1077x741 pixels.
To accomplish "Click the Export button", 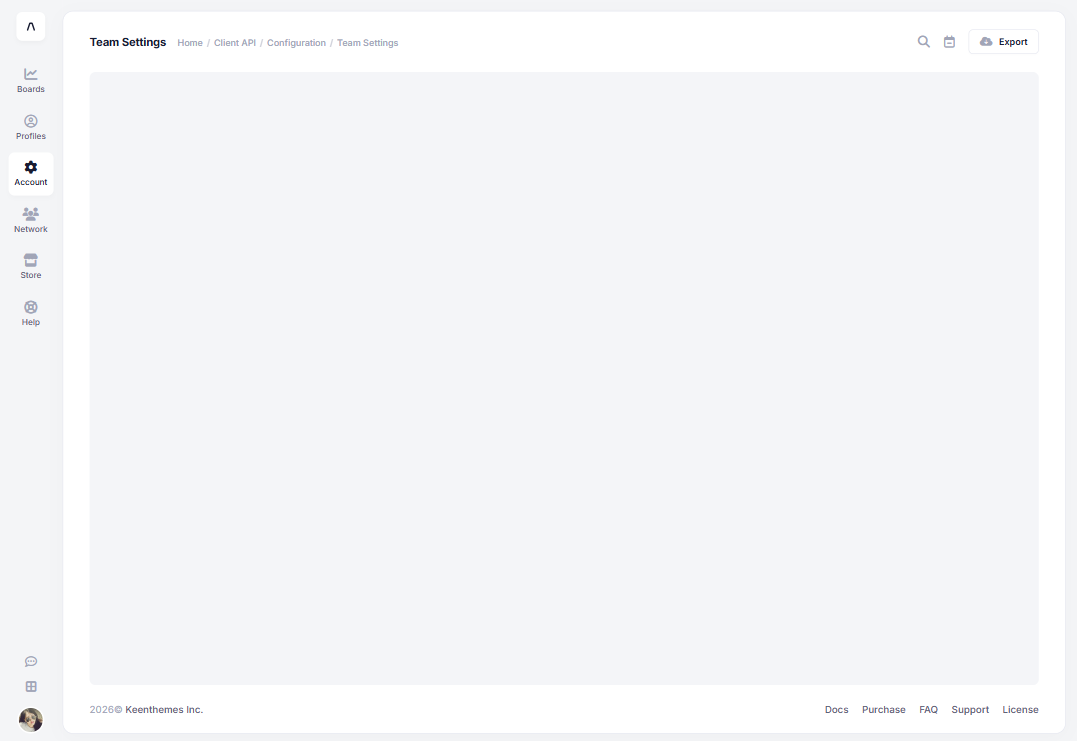I will (1004, 42).
